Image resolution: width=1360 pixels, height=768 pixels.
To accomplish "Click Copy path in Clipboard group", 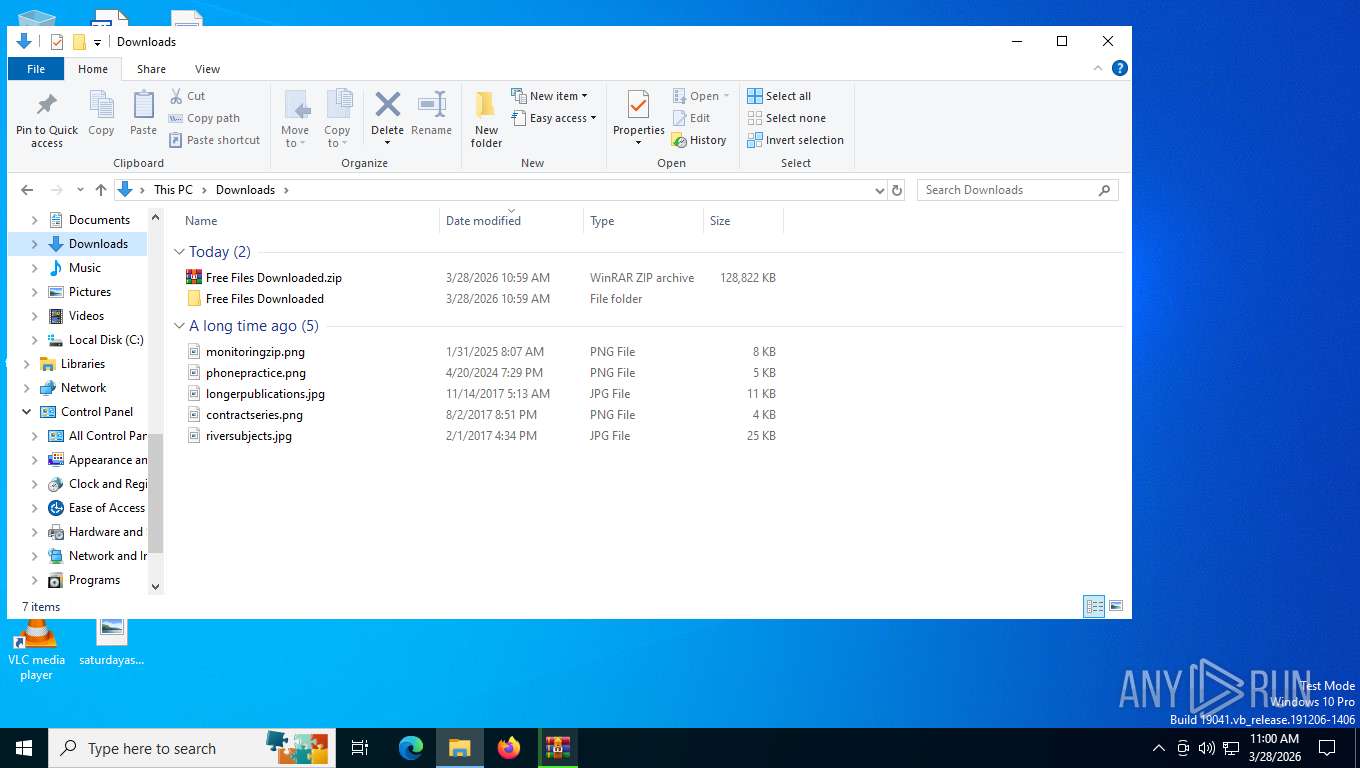I will coord(204,118).
